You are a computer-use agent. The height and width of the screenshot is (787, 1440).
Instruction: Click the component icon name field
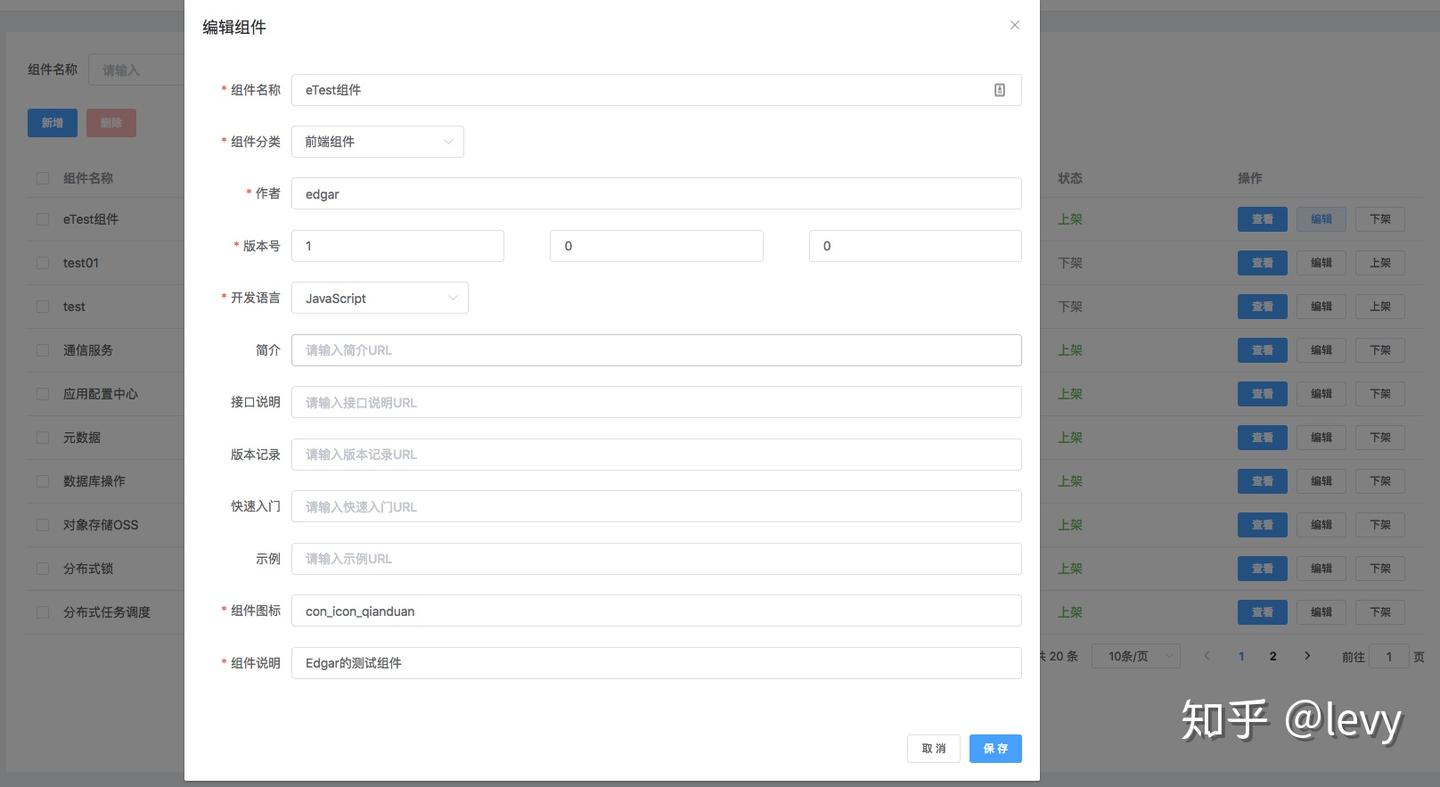(x=656, y=611)
